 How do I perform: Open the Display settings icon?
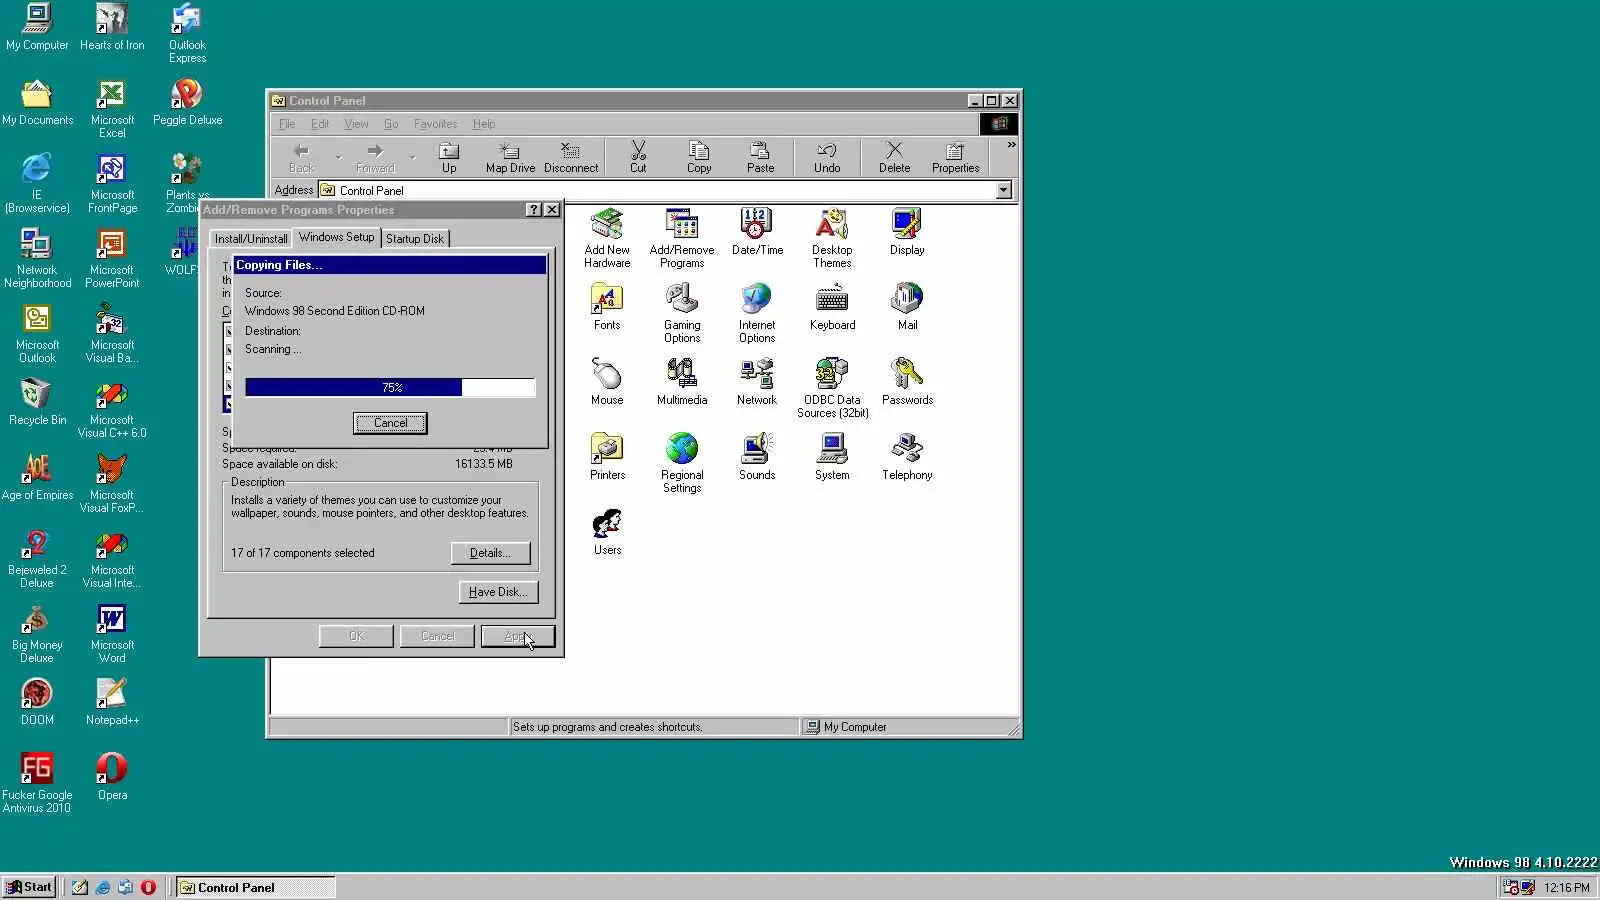coord(907,232)
